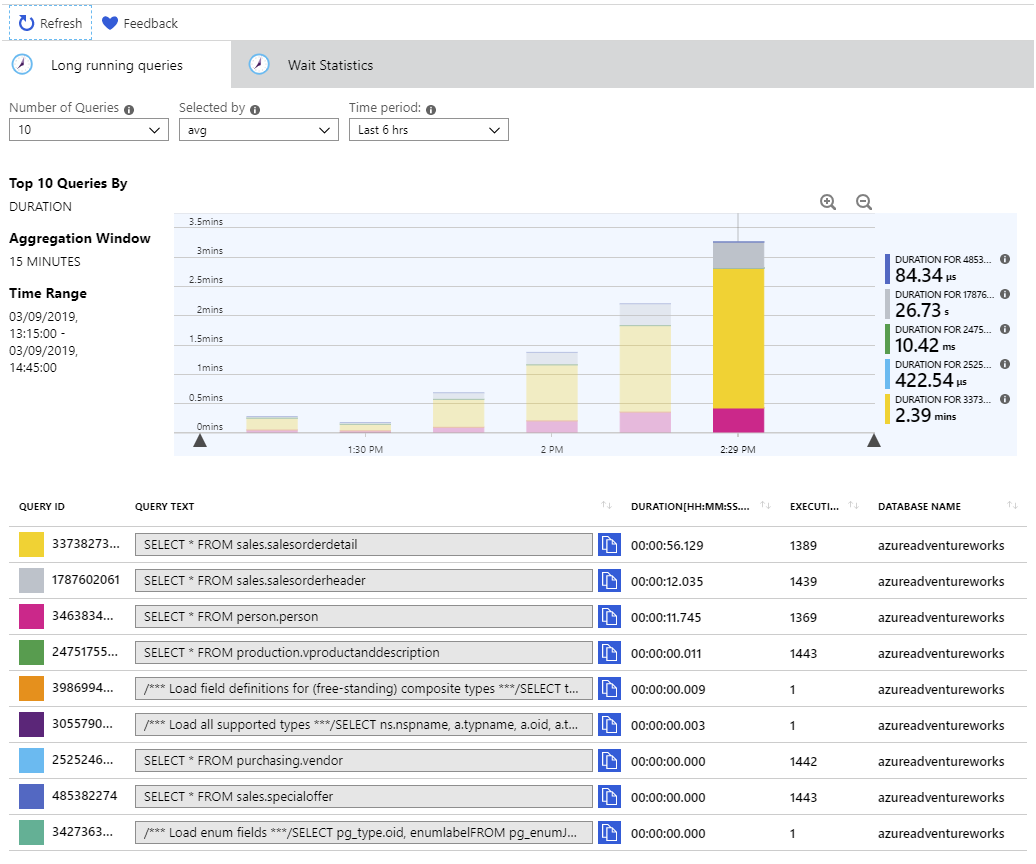
Task: Click the 1:30 PM bar in chart
Action: click(365, 427)
